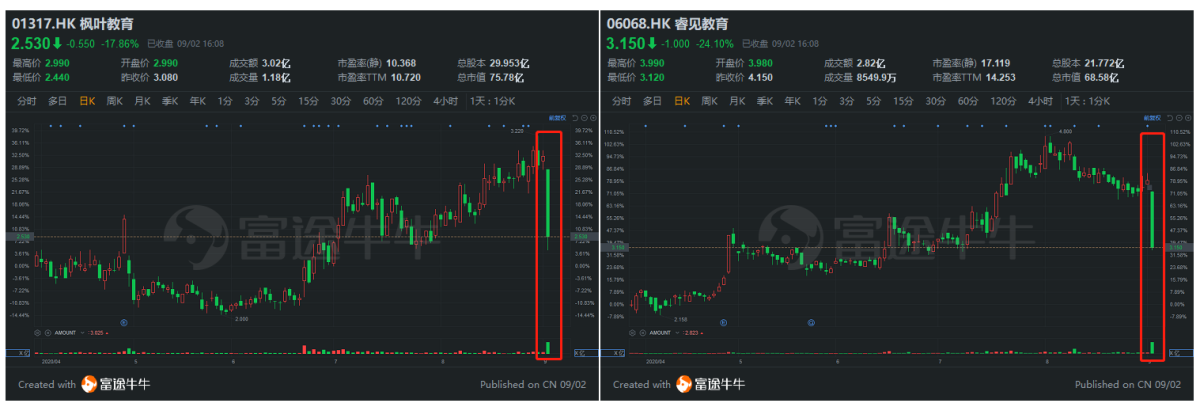Image resolution: width=1200 pixels, height=407 pixels.
Task: Close the AMOUNT indicator in left chart
Action: point(48,333)
